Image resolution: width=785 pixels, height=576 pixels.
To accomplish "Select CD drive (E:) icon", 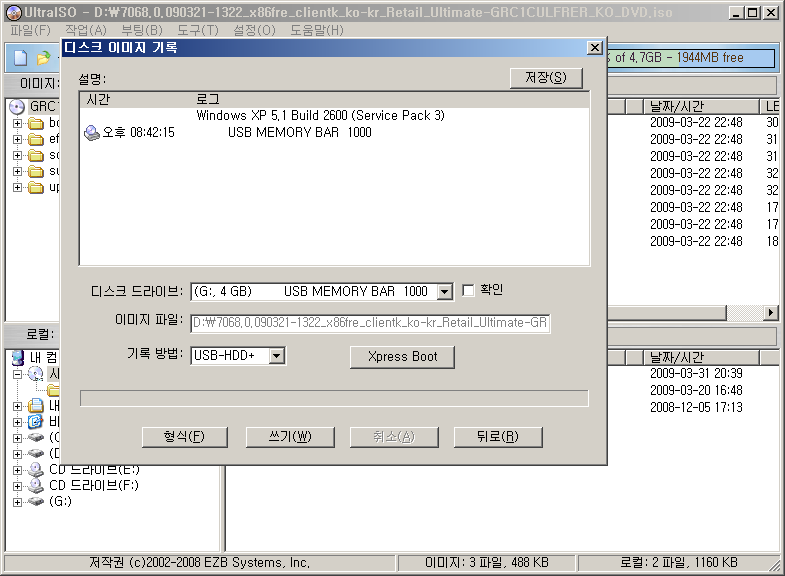I will pos(36,469).
